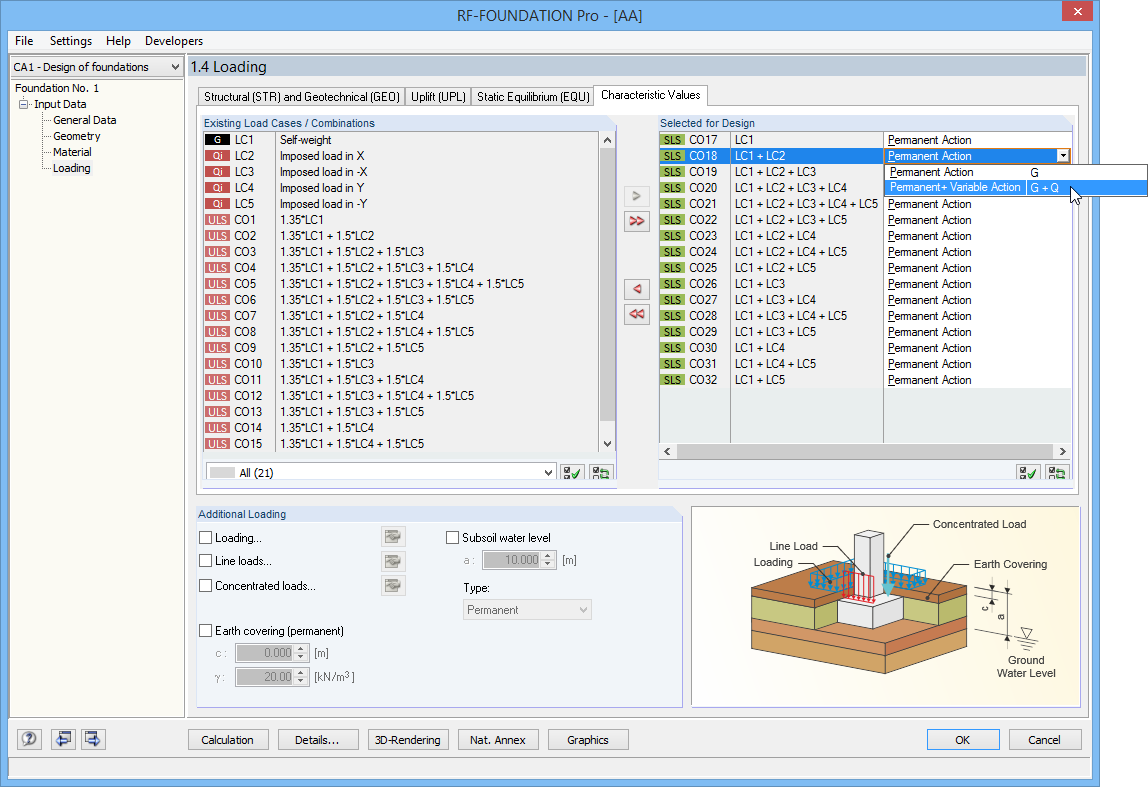Screen dimensions: 1148x787
Task: Click the foundation loading illustration image
Action: point(886,607)
